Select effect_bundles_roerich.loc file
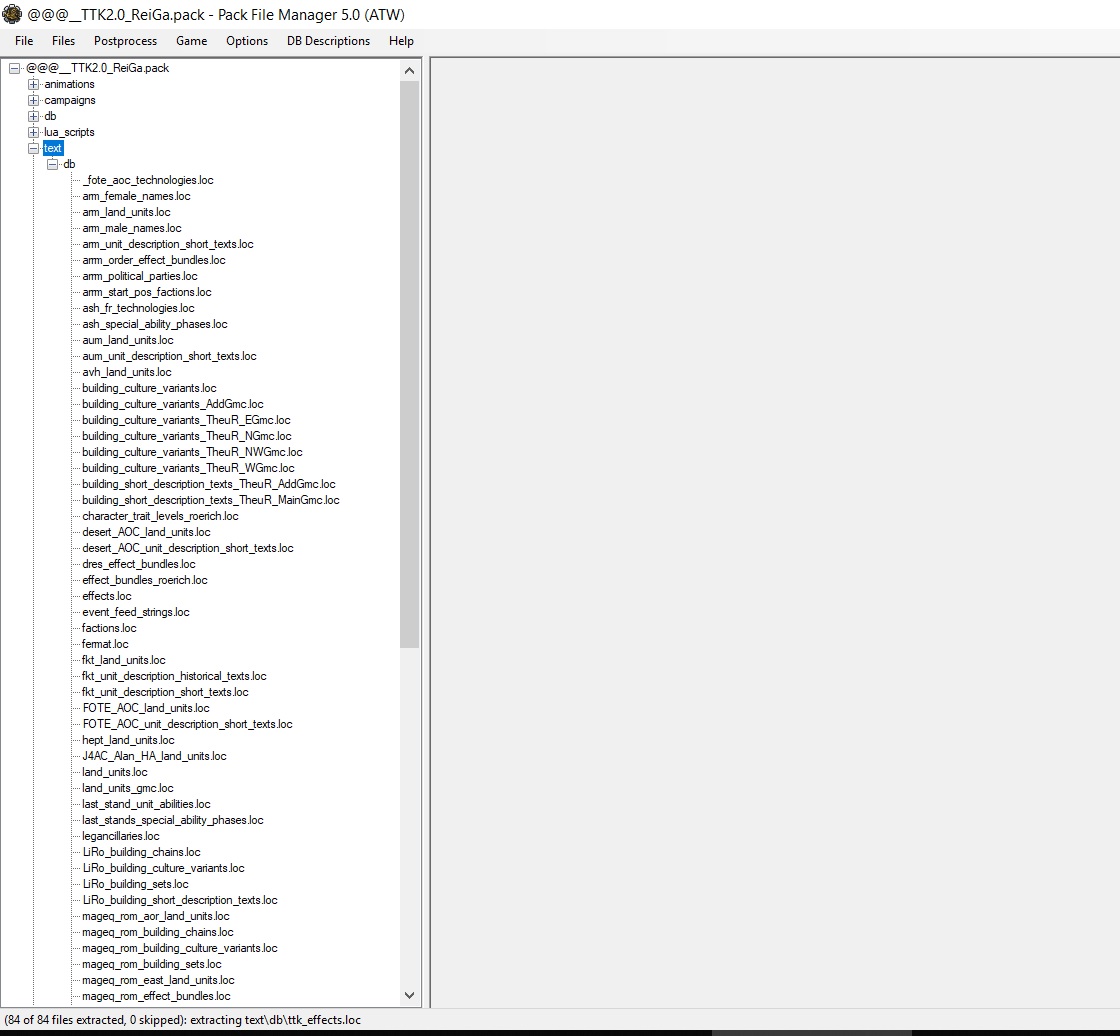Viewport: 1120px width, 1036px height. click(x=145, y=580)
